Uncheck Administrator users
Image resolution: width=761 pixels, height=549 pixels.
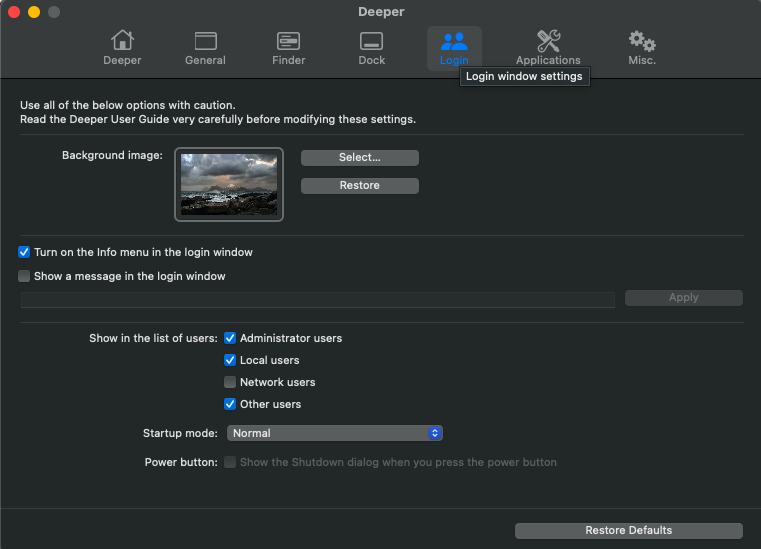click(x=230, y=338)
